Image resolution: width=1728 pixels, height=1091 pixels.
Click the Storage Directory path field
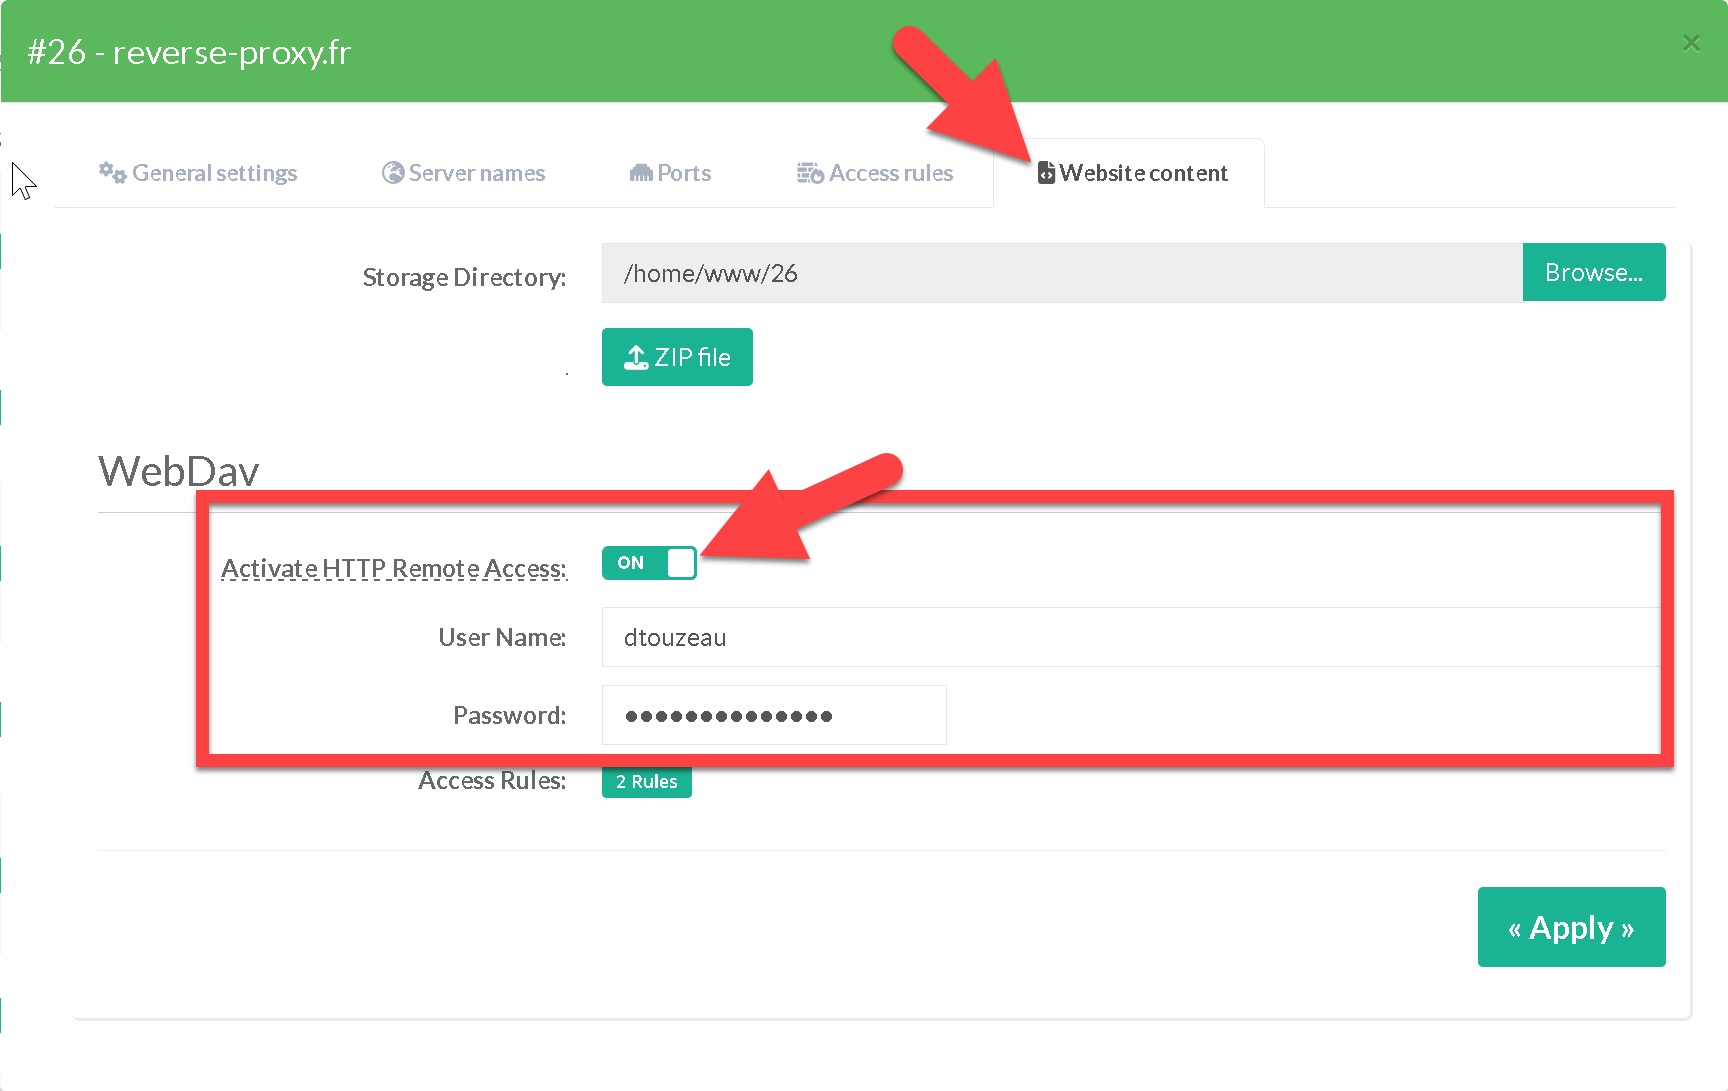(1061, 273)
